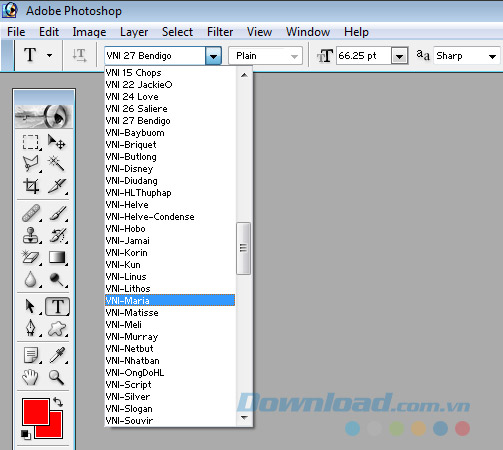Select the Polygonal Lasso tool

(31, 164)
